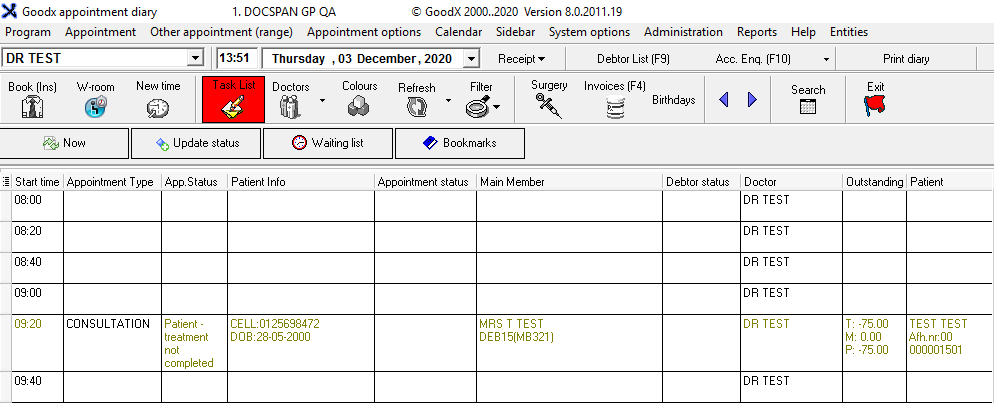Click the Surgery tools icon

(549, 106)
